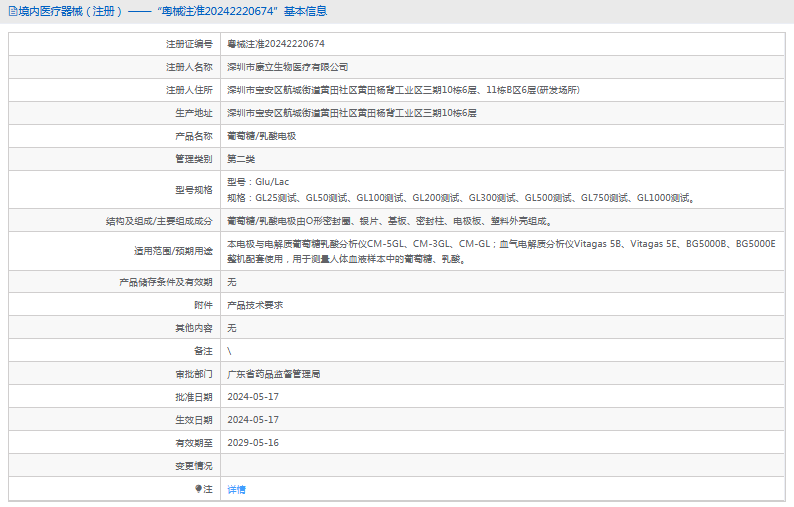Image resolution: width=794 pixels, height=507 pixels.
Task: Select the 第二类 category value
Action: pos(241,159)
